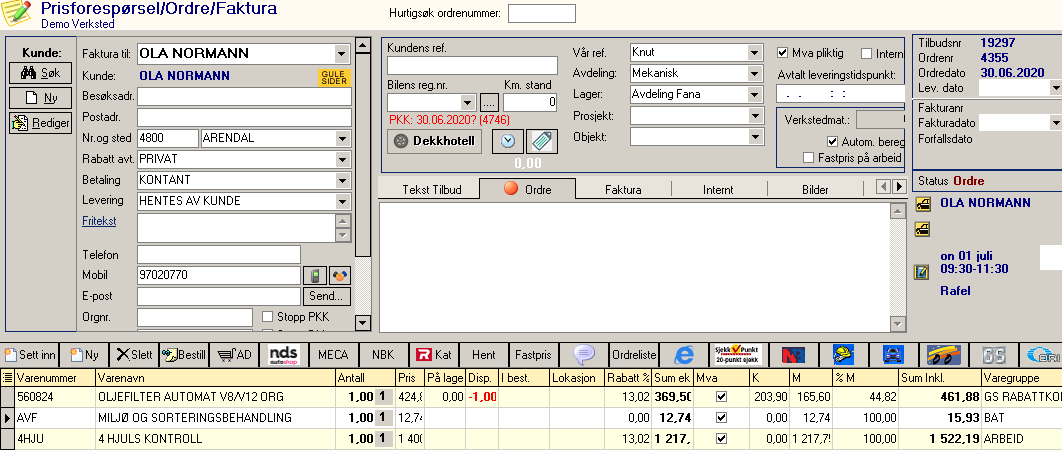Open the Bilder tab
This screenshot has width=1062, height=450.
pyautogui.click(x=815, y=190)
